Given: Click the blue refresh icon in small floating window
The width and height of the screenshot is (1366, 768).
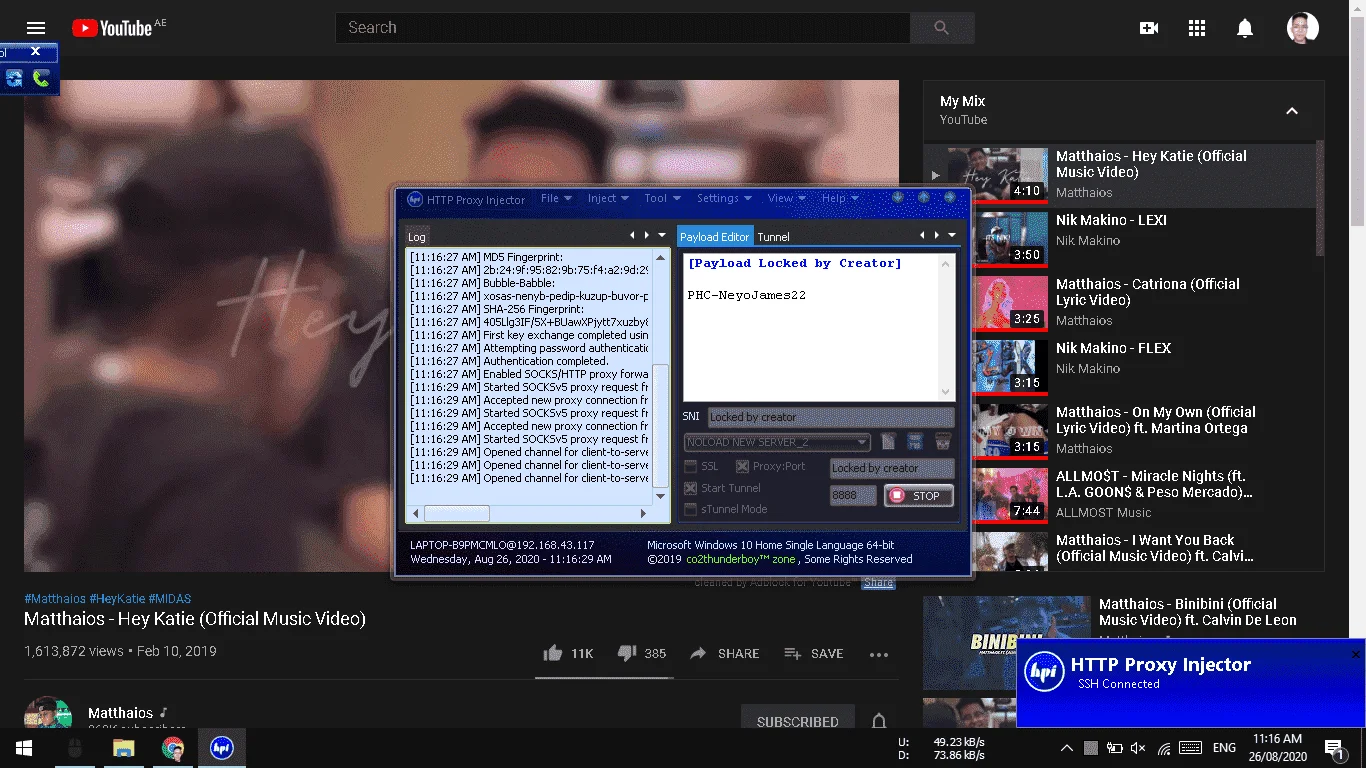Looking at the screenshot, I should (14, 78).
